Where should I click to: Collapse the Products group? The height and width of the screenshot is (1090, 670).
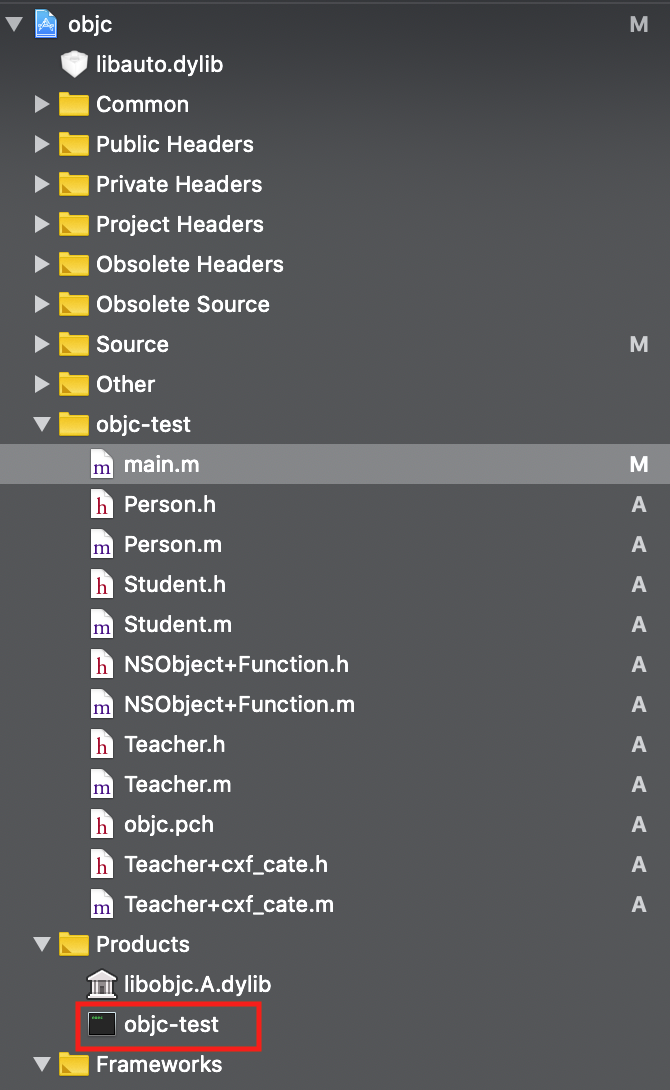pyautogui.click(x=41, y=944)
